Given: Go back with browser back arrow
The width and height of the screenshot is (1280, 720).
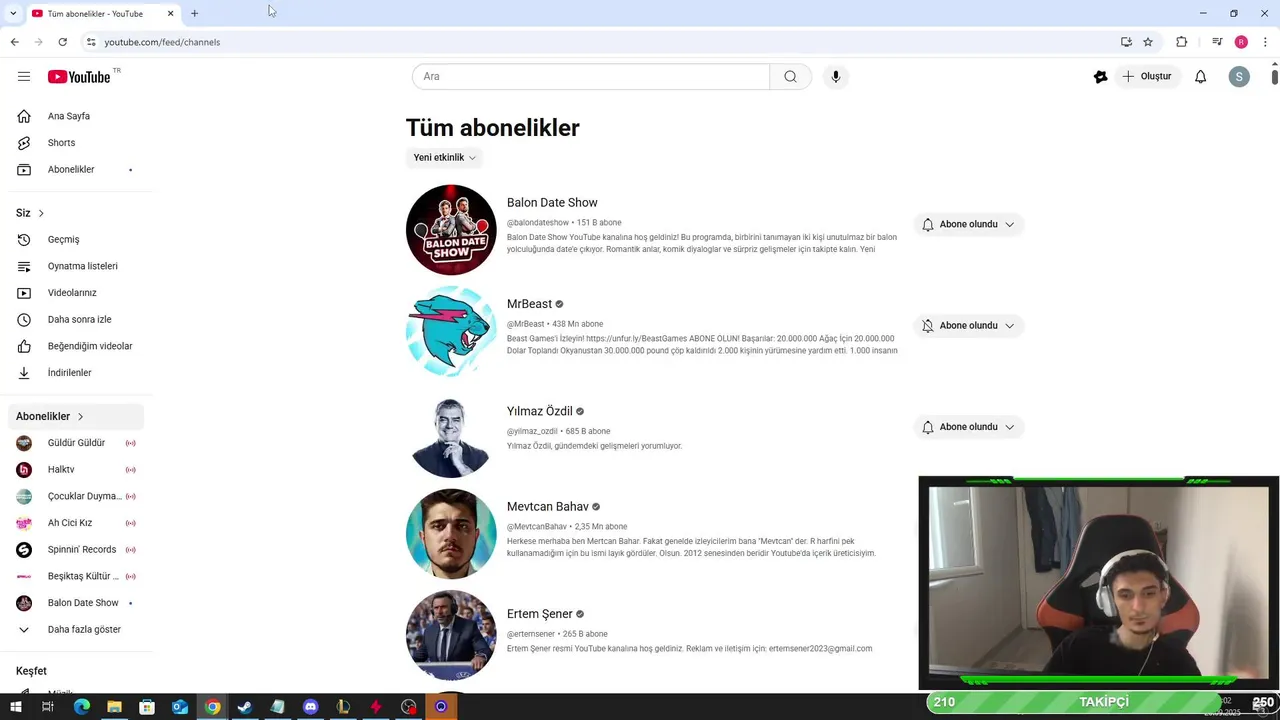Looking at the screenshot, I should (14, 42).
